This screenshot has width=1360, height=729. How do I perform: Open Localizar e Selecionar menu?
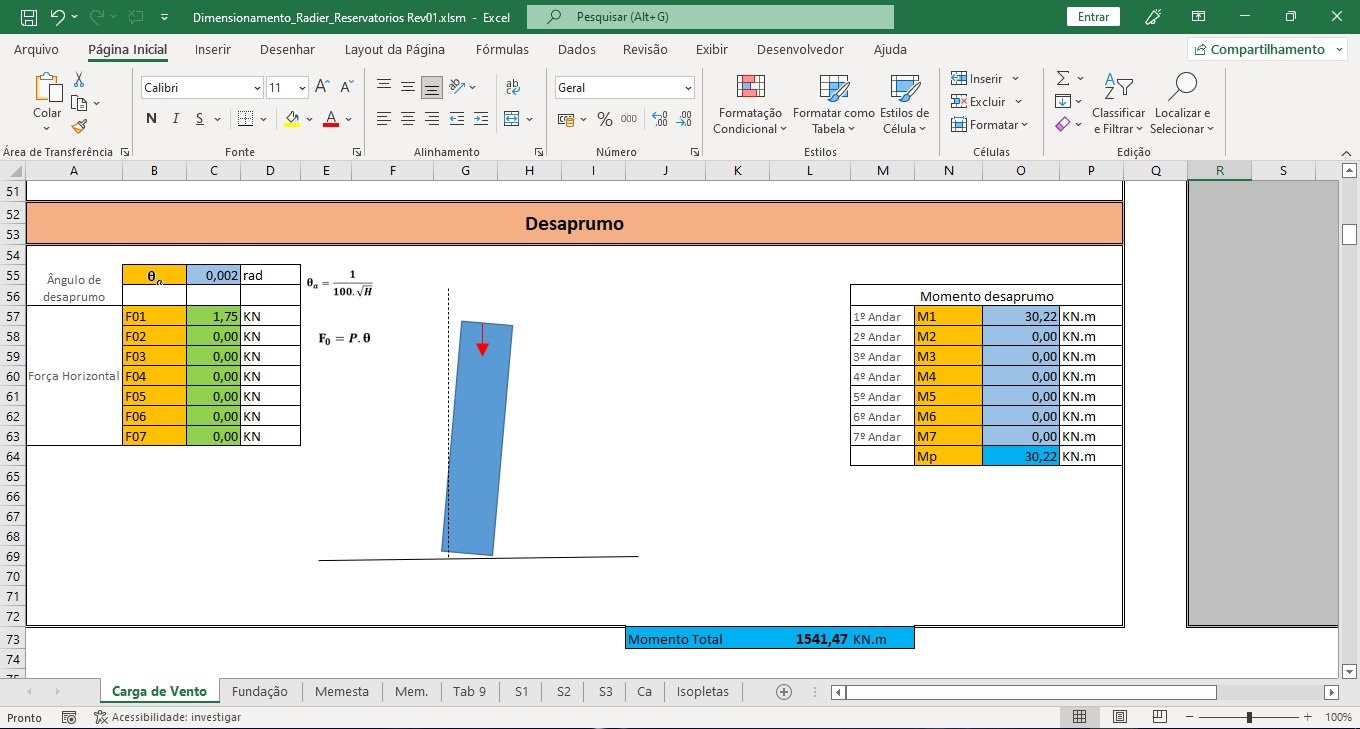(1182, 104)
